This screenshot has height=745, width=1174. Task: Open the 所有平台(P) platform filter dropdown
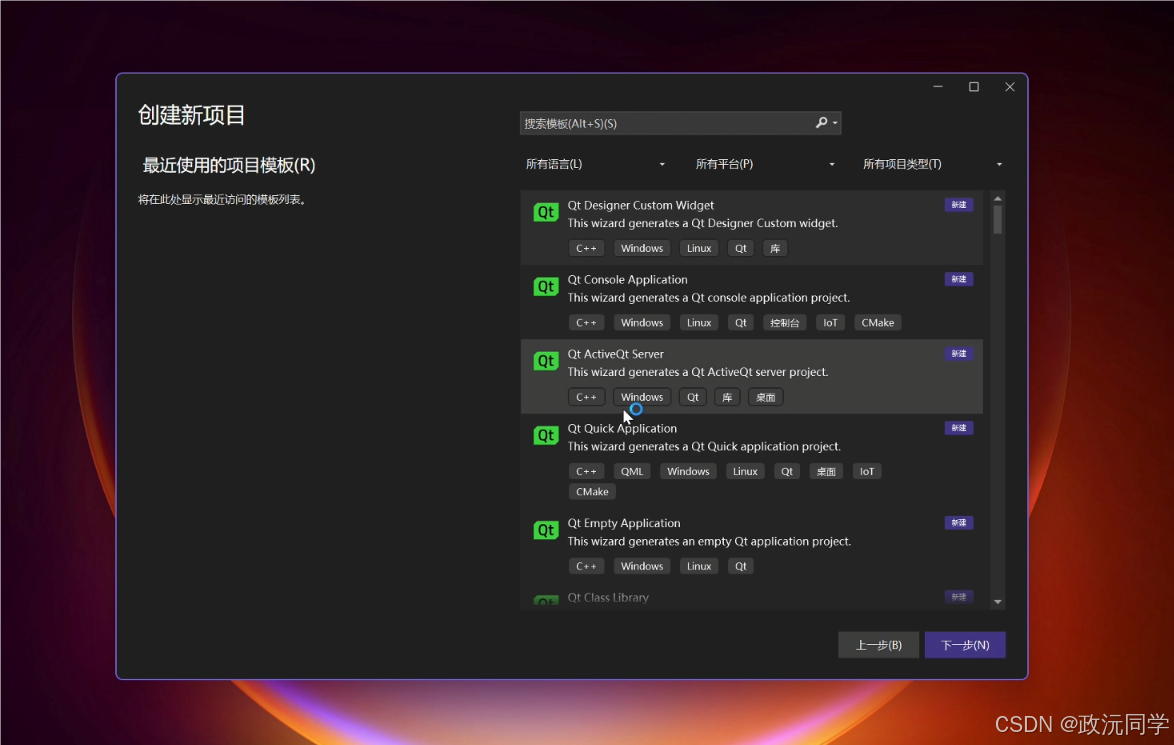(x=764, y=164)
